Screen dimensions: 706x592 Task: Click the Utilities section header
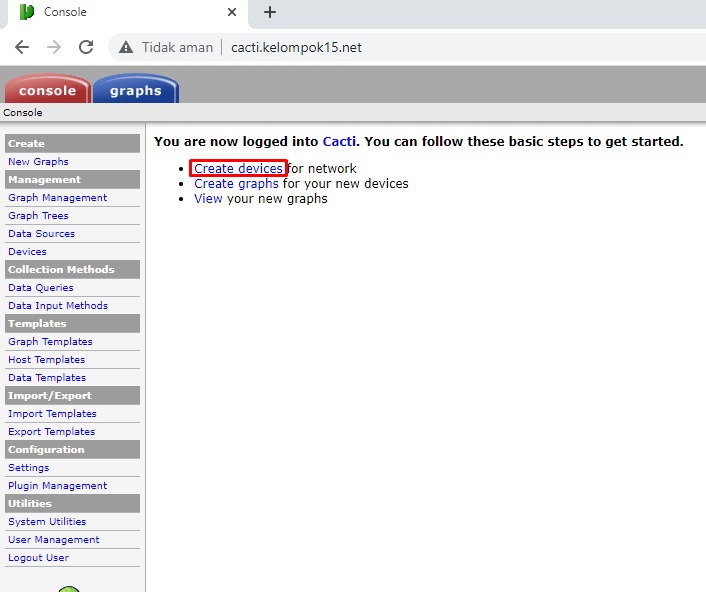pyautogui.click(x=72, y=504)
